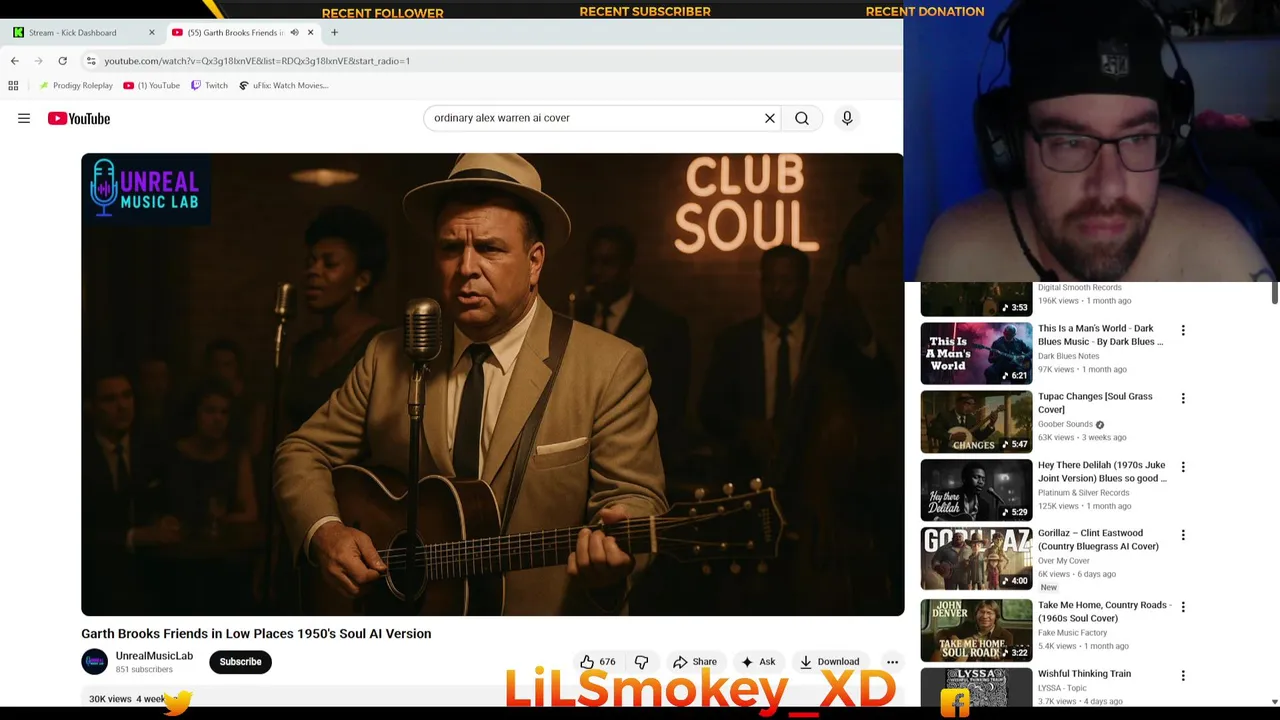Open the (1) YouTube bookmark
The height and width of the screenshot is (720, 1280).
[x=152, y=86]
